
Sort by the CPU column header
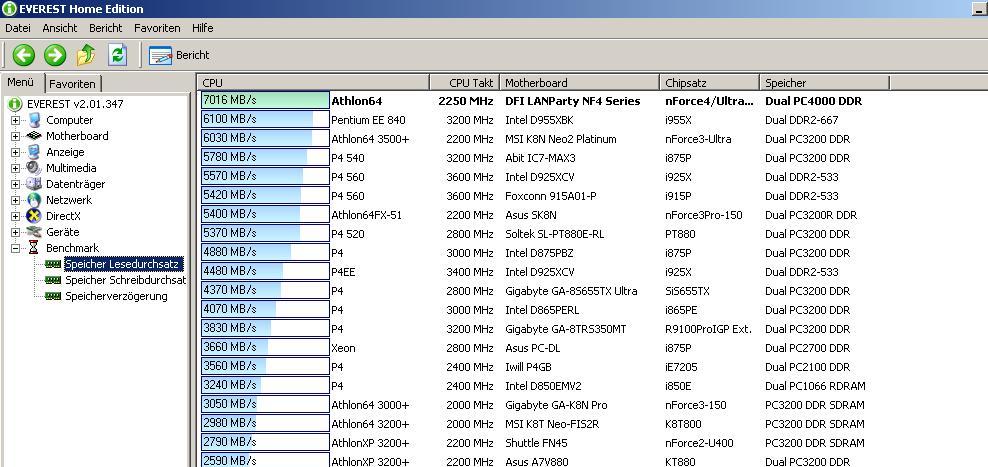313,83
